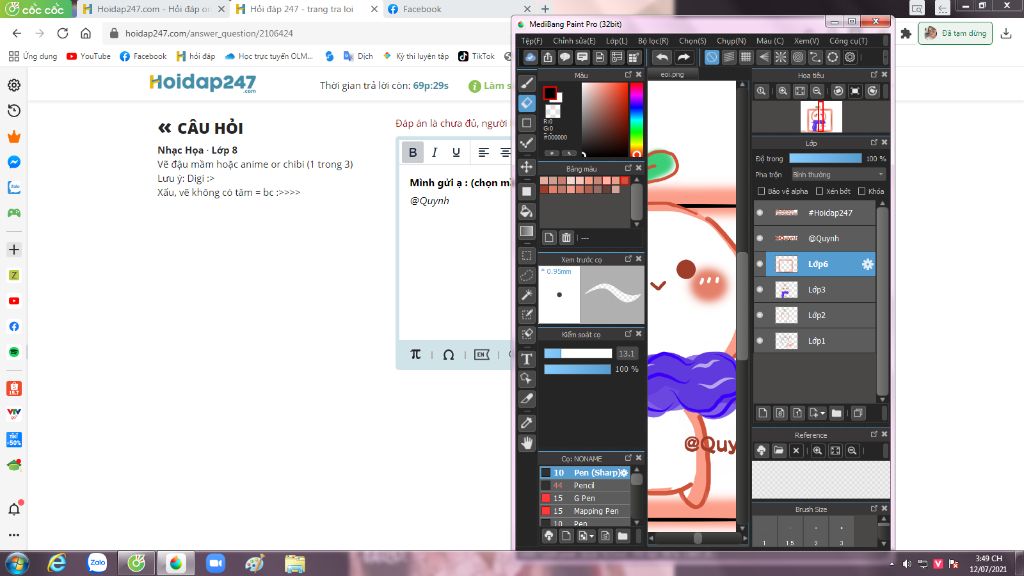Open Lớp6 layer settings gear
The width and height of the screenshot is (1024, 576).
867,264
